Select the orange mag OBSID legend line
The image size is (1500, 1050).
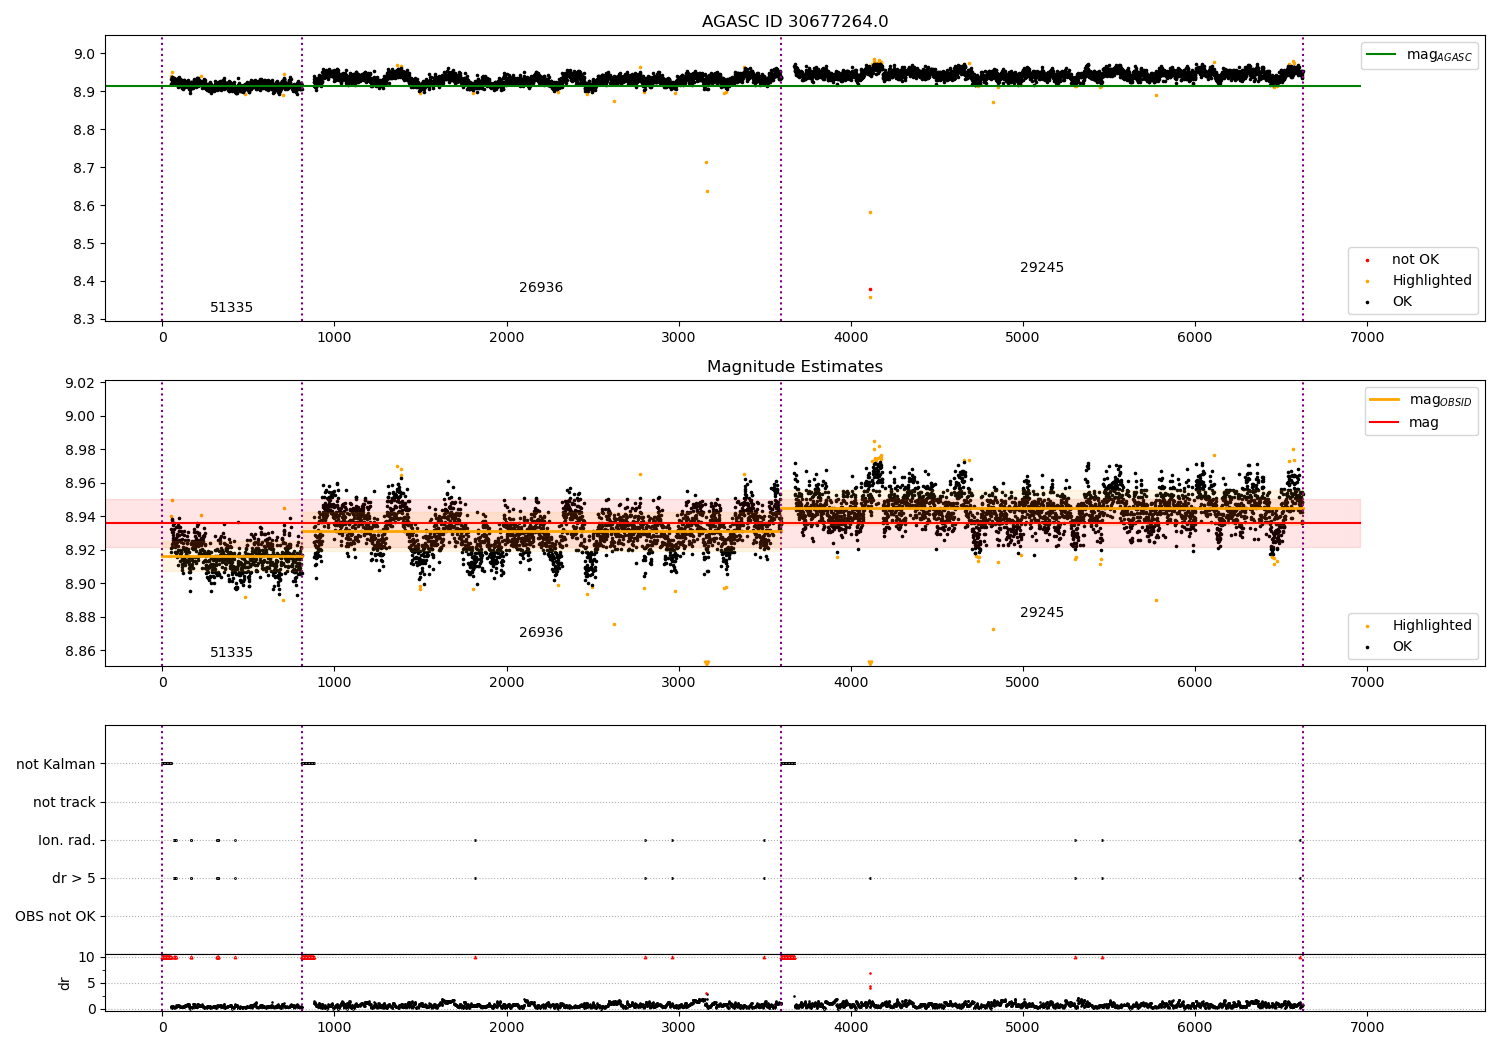click(x=1385, y=400)
